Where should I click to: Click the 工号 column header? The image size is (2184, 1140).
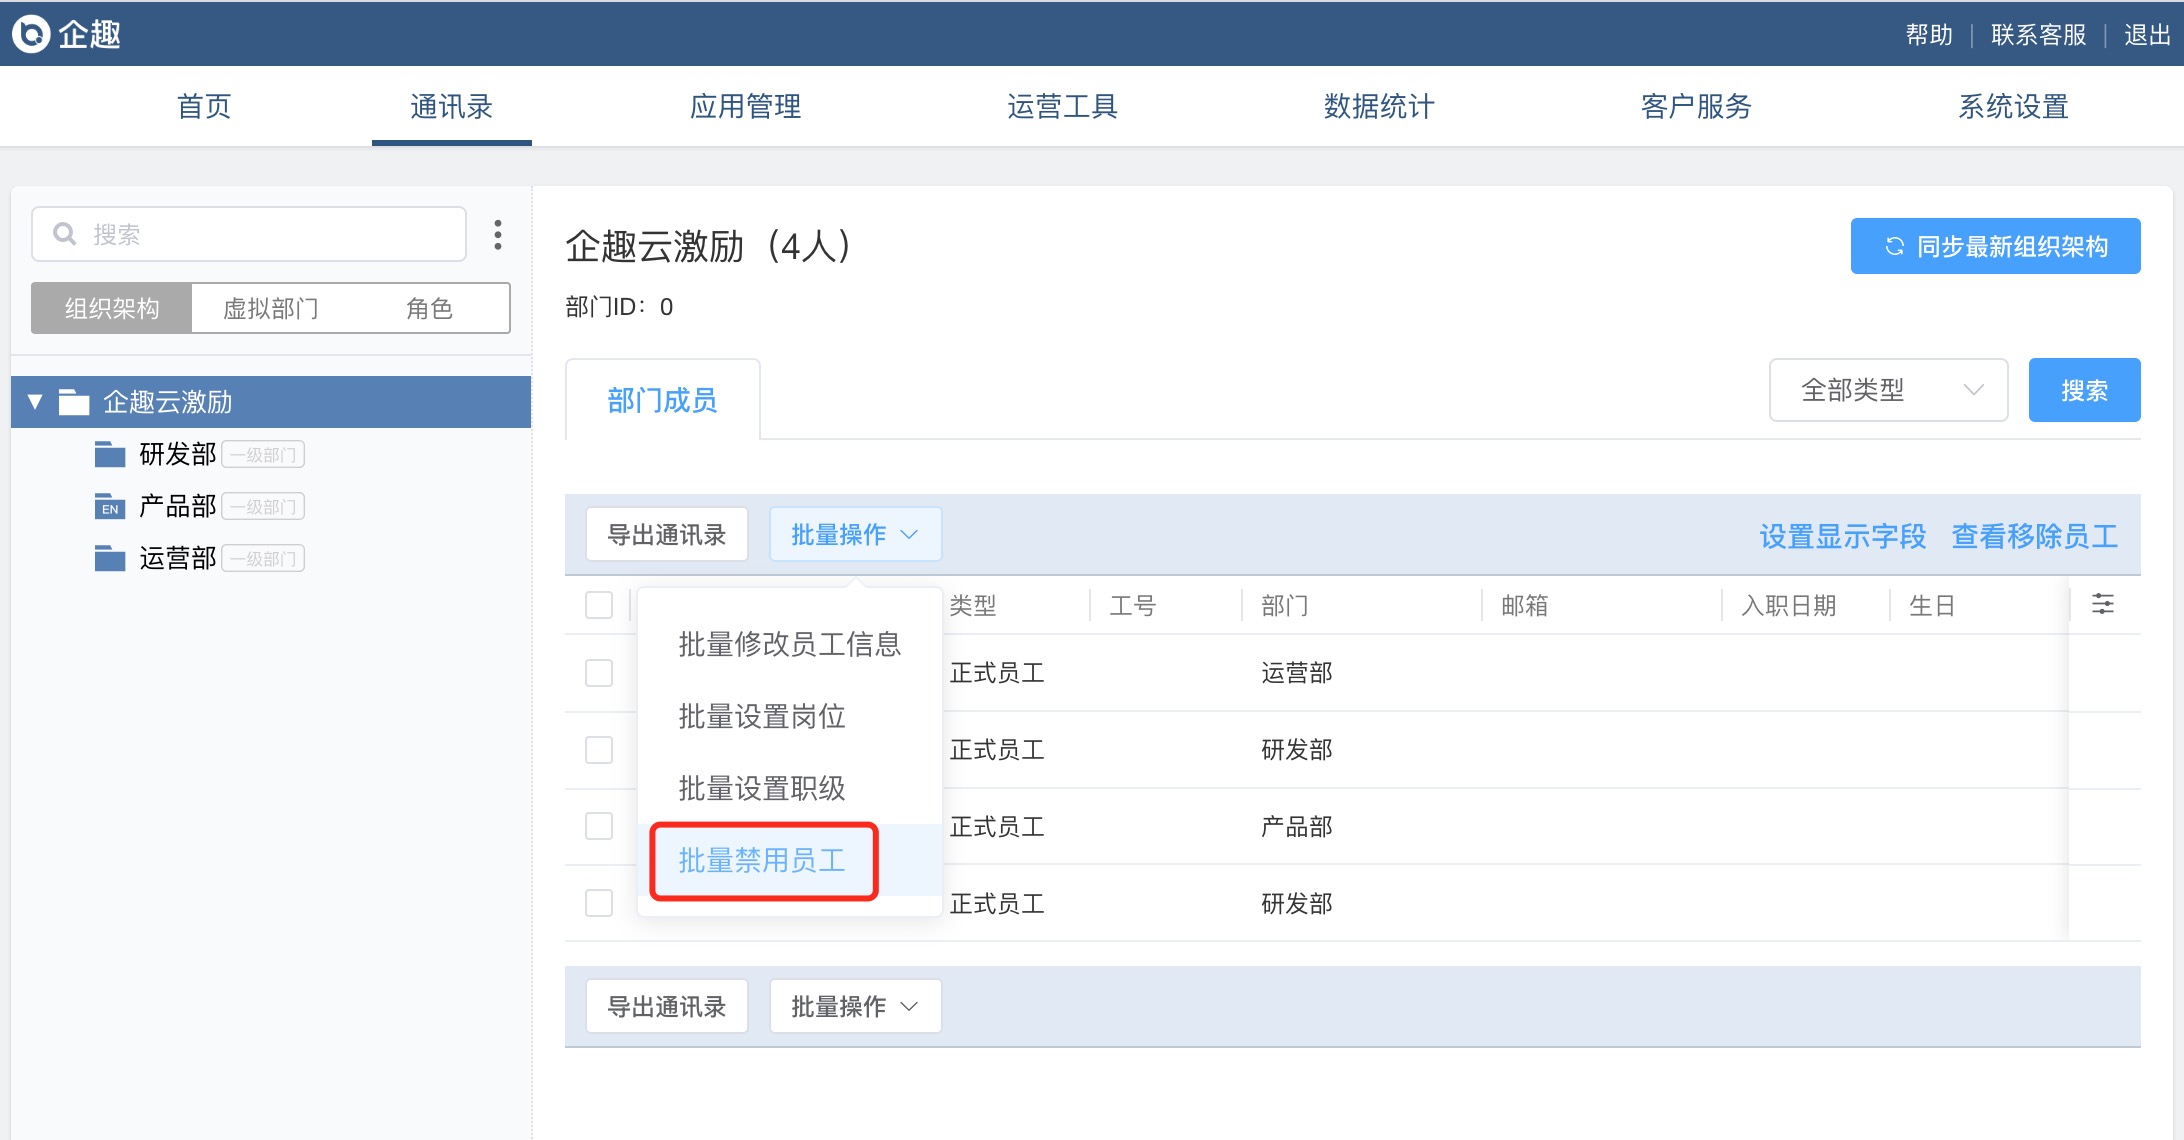pos(1133,605)
